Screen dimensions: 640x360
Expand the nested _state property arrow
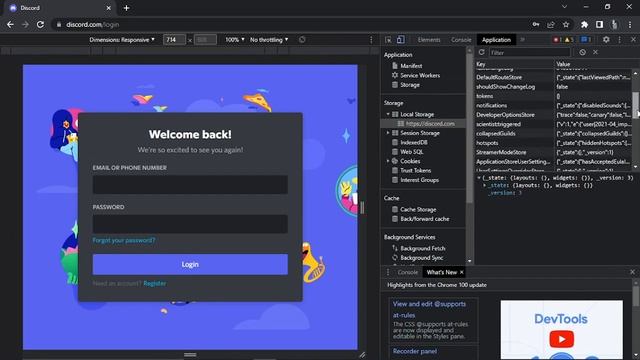point(484,185)
